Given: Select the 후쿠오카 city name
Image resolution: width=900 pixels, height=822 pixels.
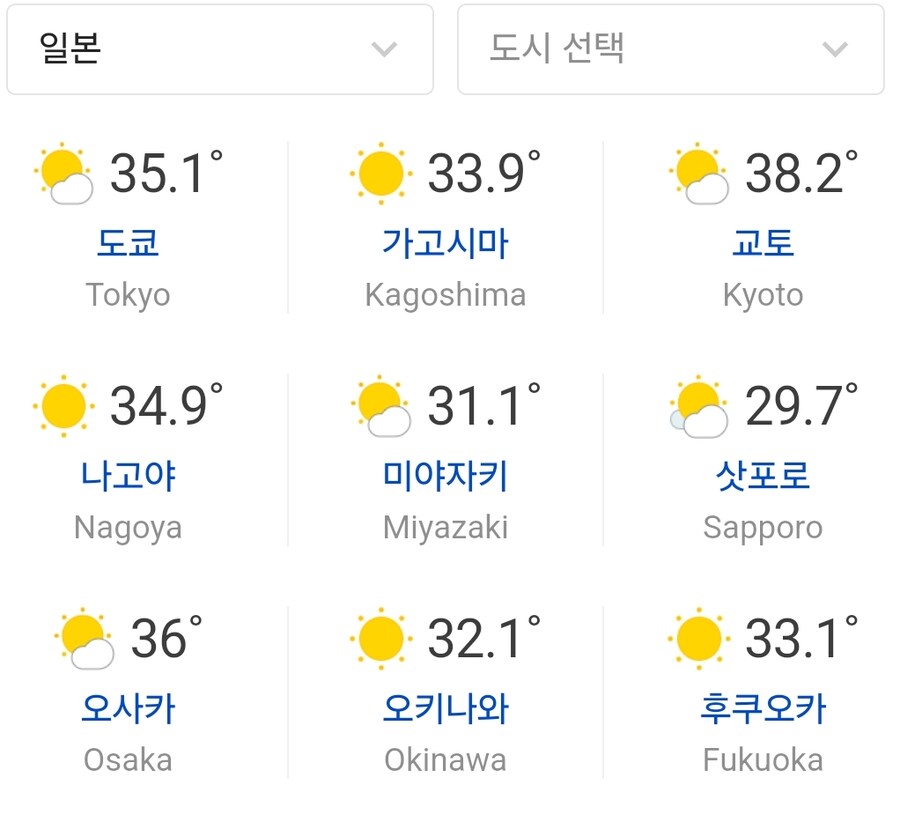Looking at the screenshot, I should (x=763, y=707).
